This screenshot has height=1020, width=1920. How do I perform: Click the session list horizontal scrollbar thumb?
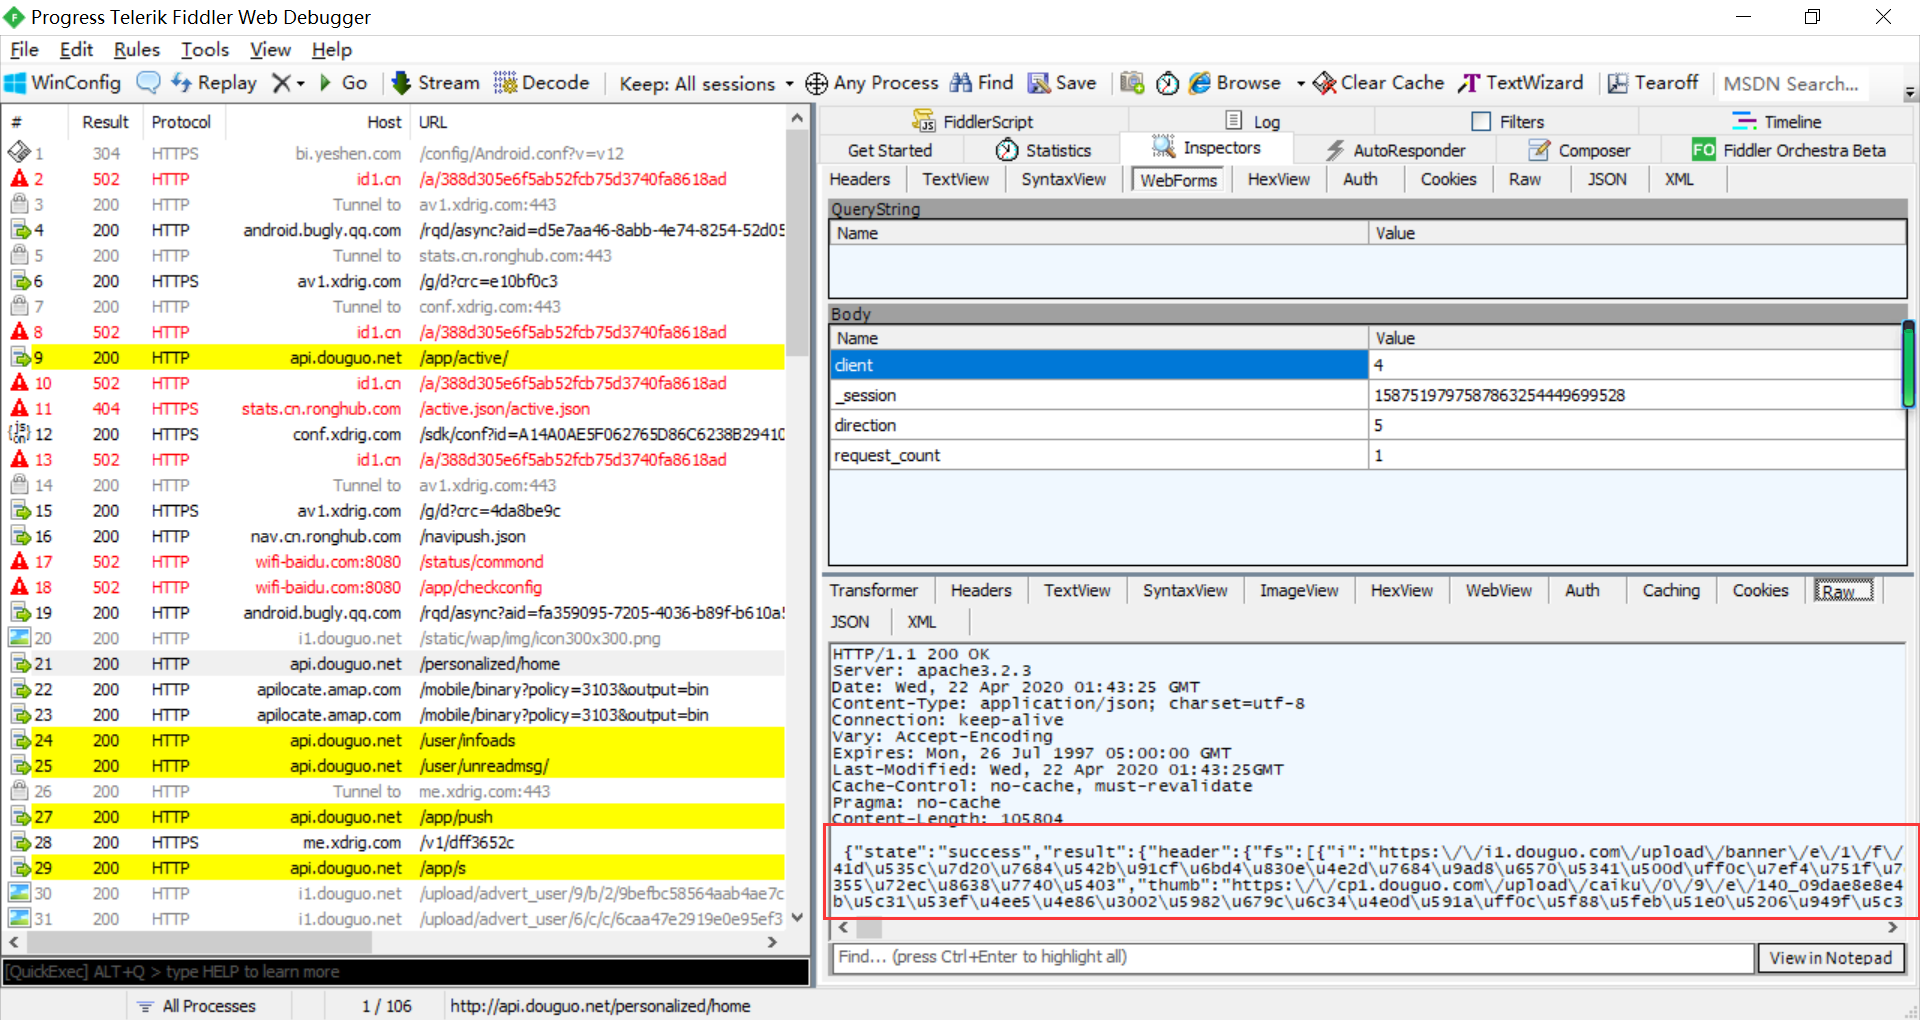[198, 942]
